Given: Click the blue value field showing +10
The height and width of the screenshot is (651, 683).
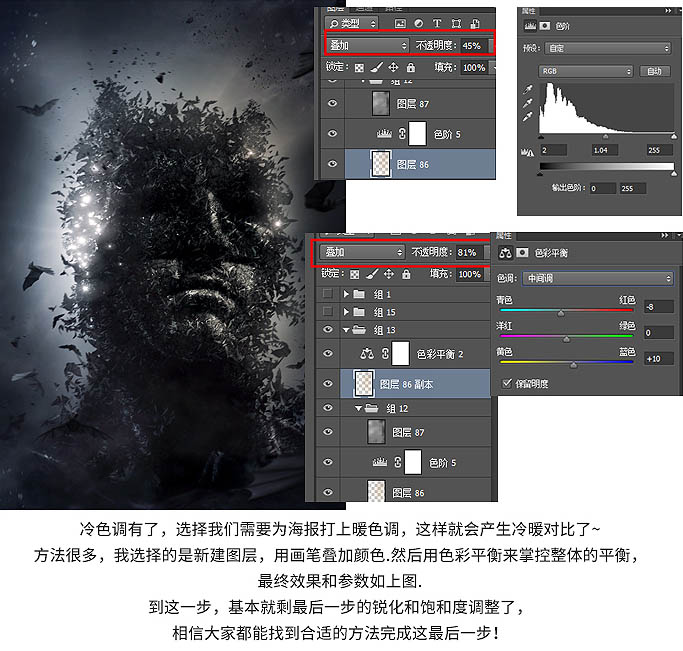Looking at the screenshot, I should 658,359.
